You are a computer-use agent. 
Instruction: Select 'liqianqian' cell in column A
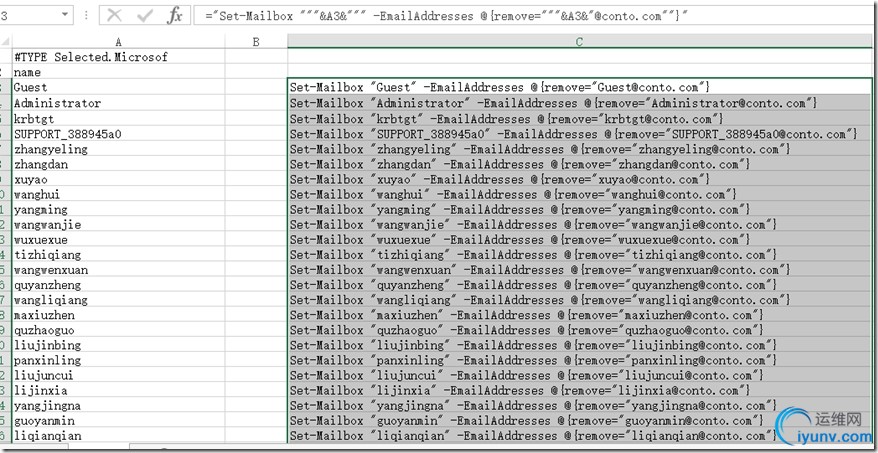119,436
